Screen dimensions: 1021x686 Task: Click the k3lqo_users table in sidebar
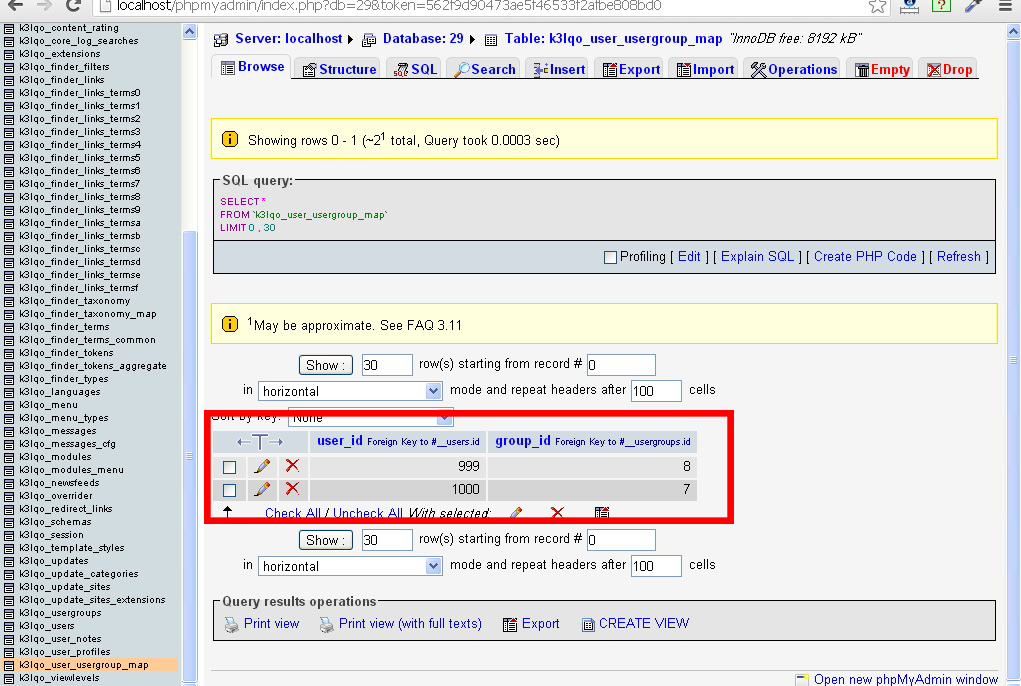[47, 626]
